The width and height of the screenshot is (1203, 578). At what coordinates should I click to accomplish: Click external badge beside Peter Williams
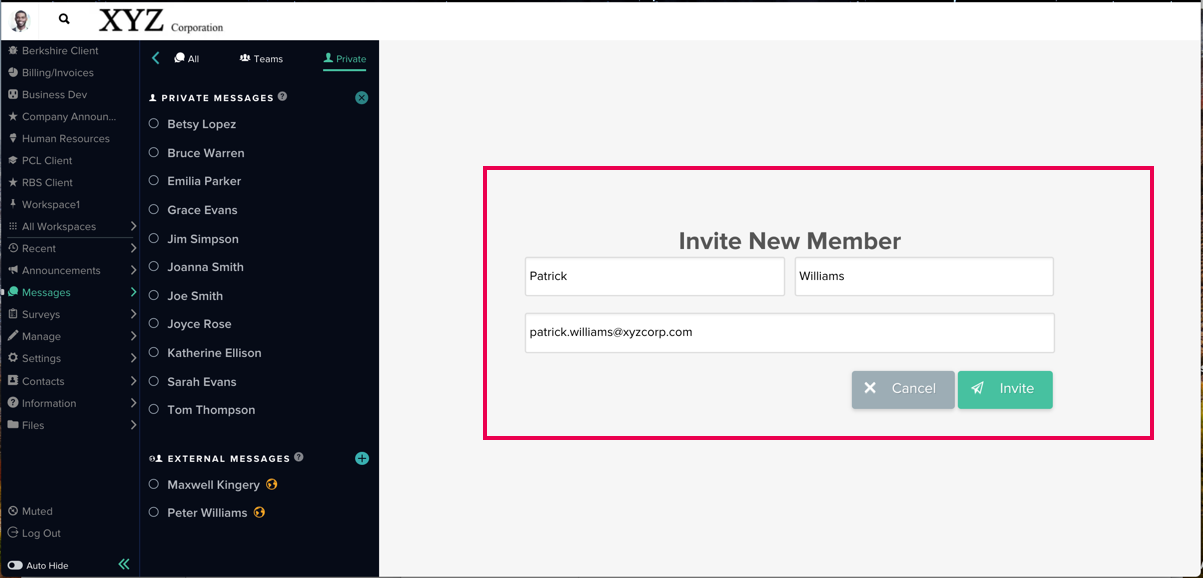coord(260,512)
